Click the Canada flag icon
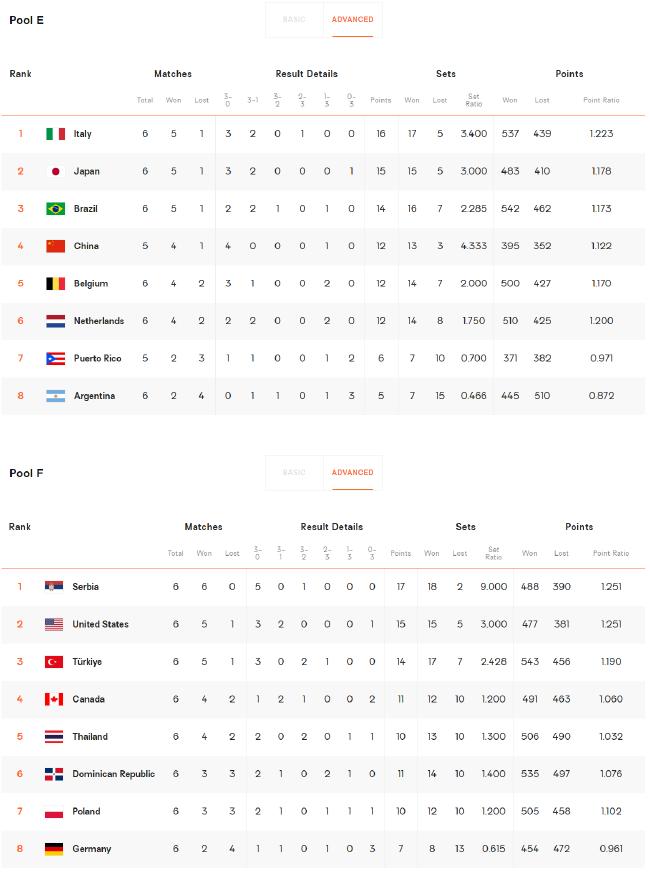This screenshot has width=650, height=874. click(x=54, y=699)
